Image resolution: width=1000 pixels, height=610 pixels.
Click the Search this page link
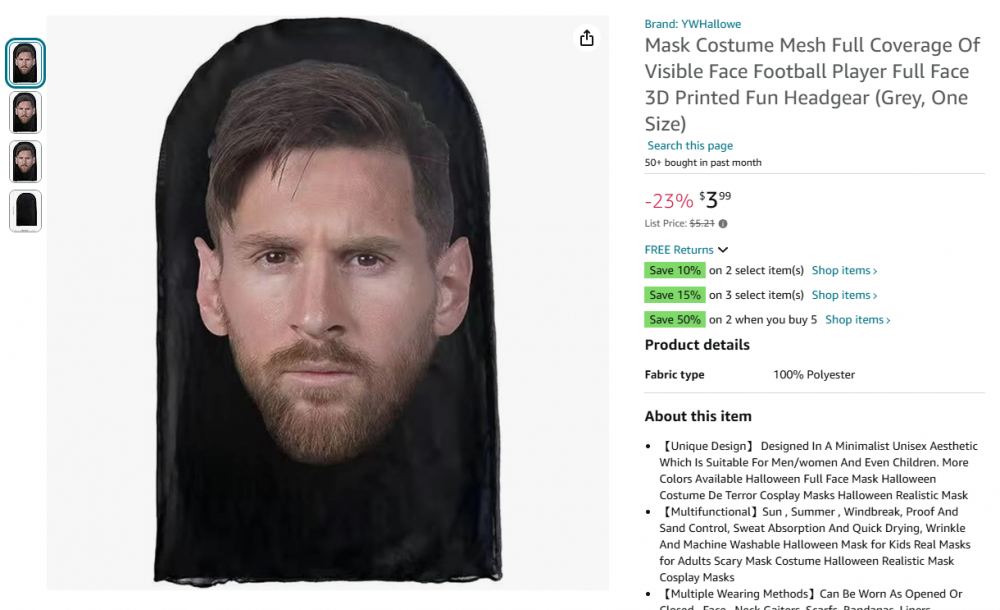689,146
